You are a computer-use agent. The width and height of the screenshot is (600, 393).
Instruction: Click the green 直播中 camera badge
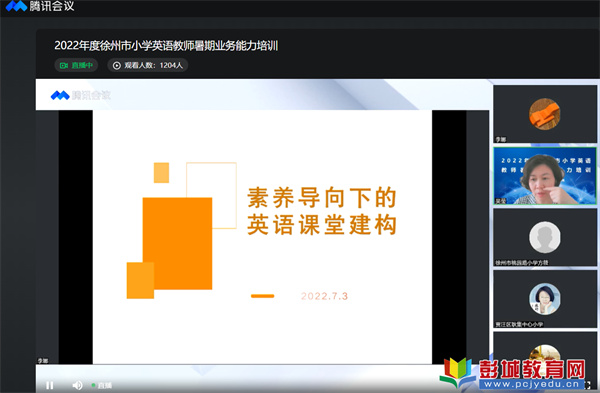point(76,65)
